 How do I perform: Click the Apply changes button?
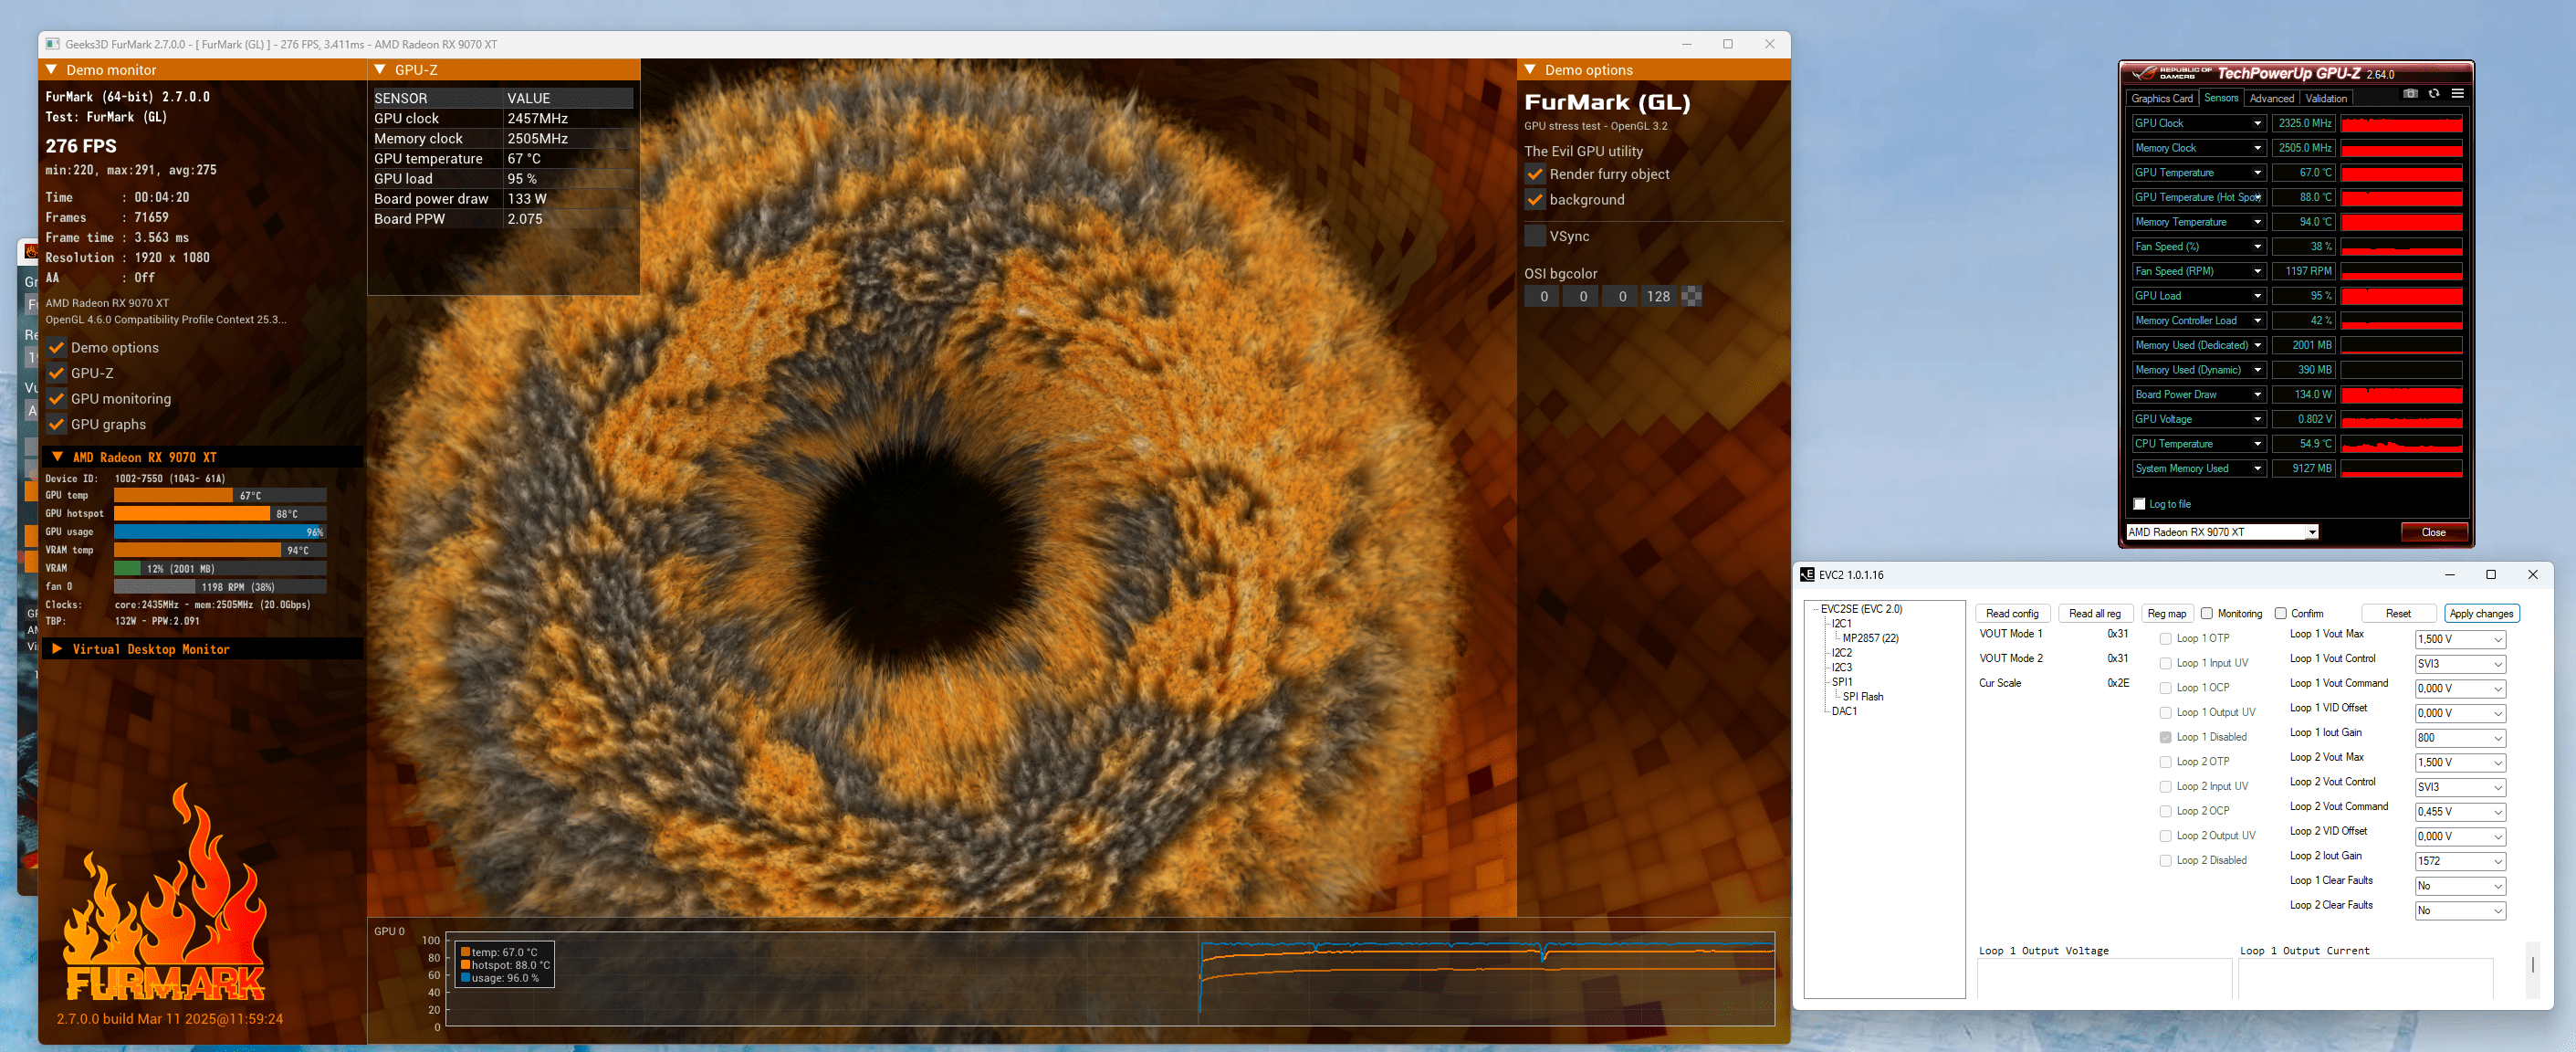pos(2480,614)
